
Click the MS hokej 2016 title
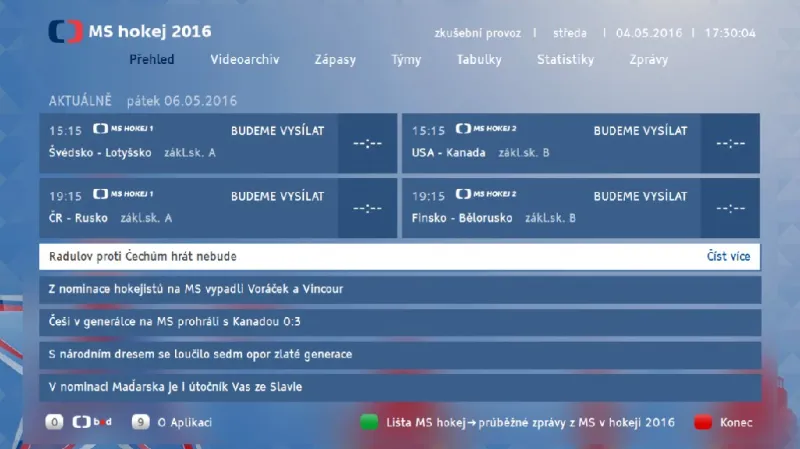pos(150,32)
